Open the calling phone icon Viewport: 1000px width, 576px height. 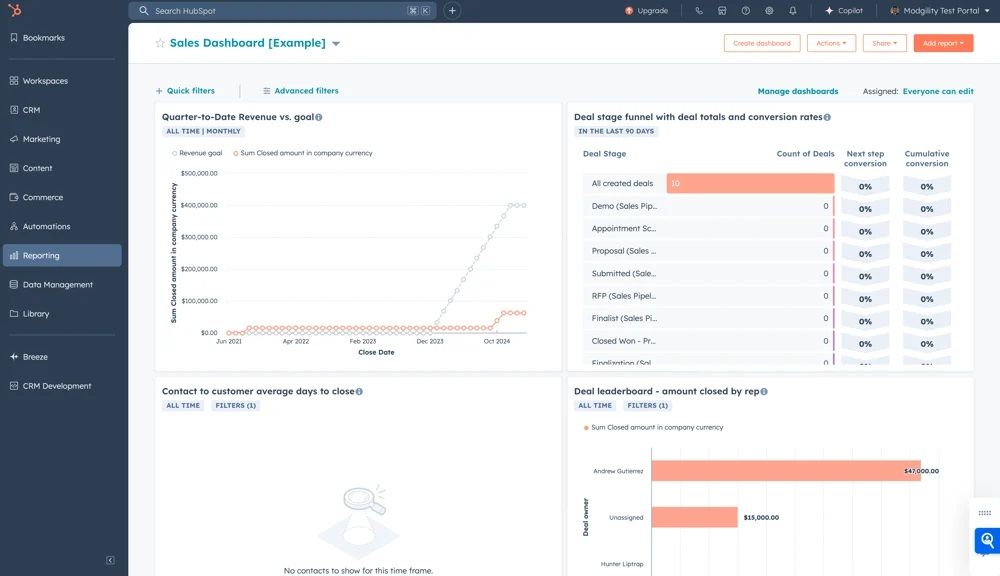click(699, 11)
